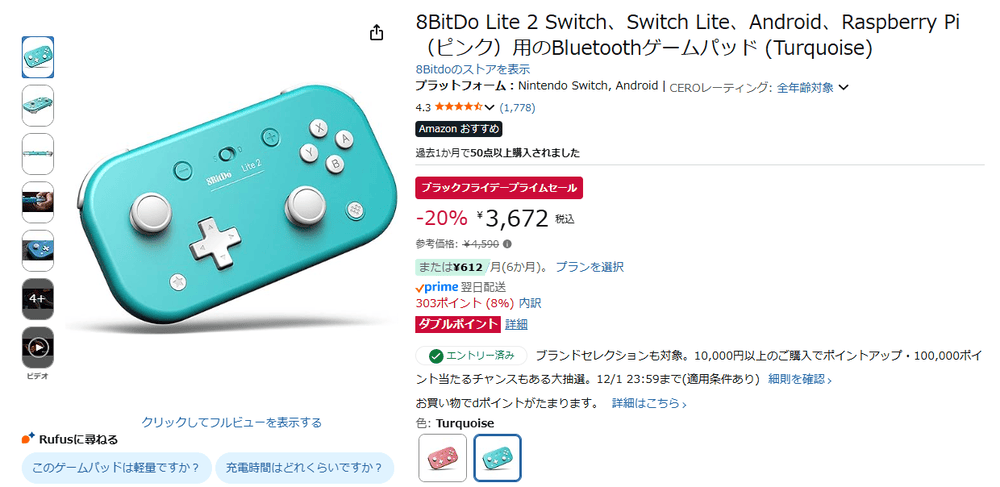
Task: Click the Rufus sparkle icon
Action: click(x=28, y=438)
